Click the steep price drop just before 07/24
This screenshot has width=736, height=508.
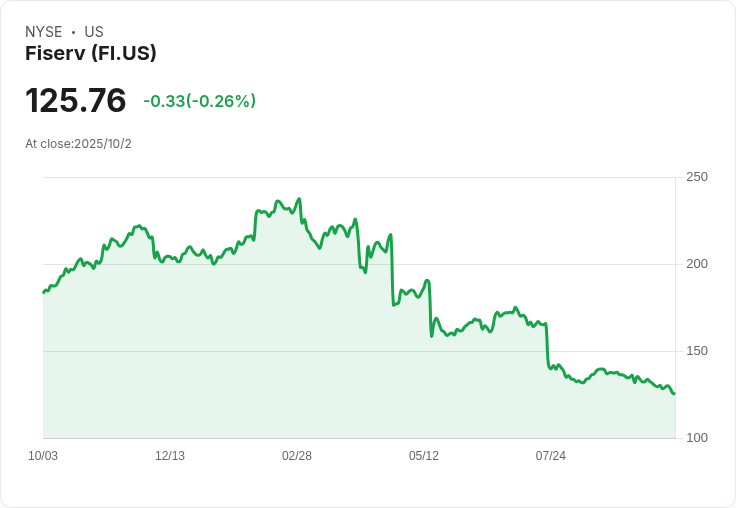547,345
